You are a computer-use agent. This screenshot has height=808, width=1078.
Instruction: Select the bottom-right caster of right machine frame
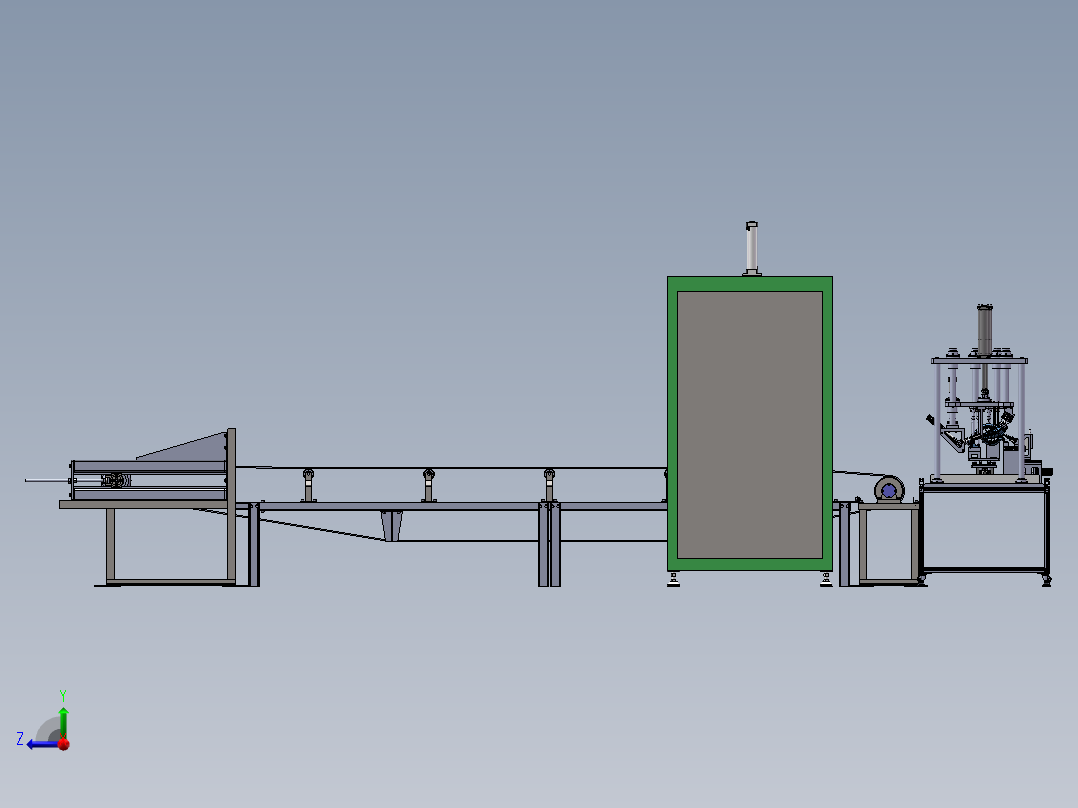(x=1046, y=580)
